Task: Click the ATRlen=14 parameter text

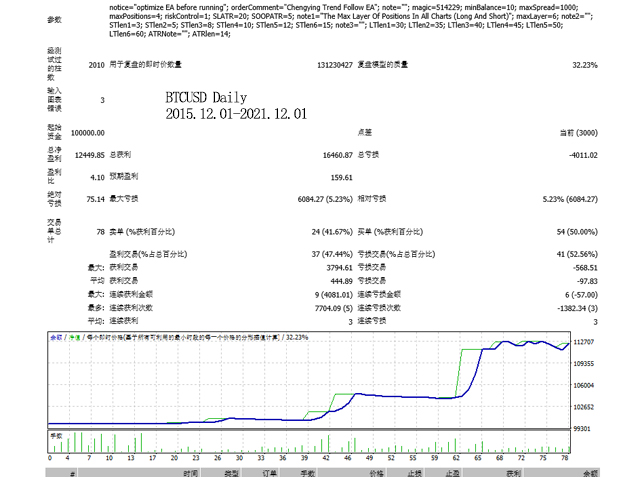Action: 211,34
